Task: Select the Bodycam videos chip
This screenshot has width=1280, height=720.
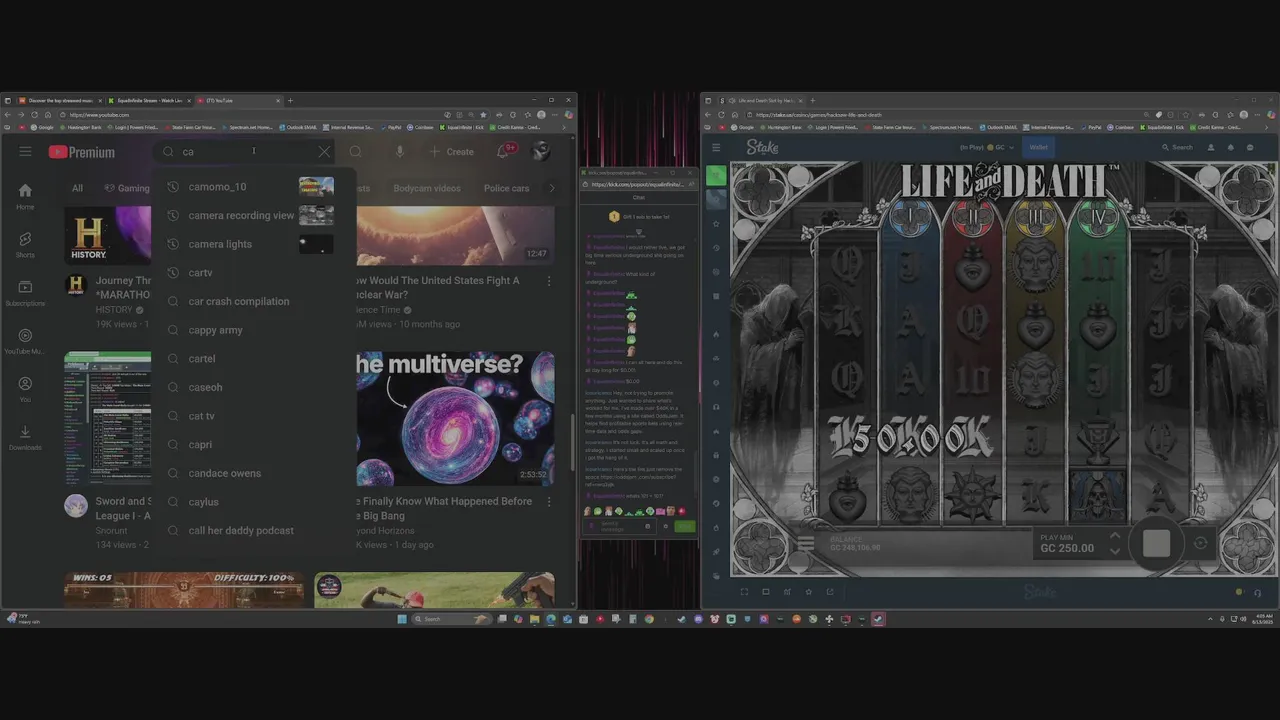Action: (427, 188)
